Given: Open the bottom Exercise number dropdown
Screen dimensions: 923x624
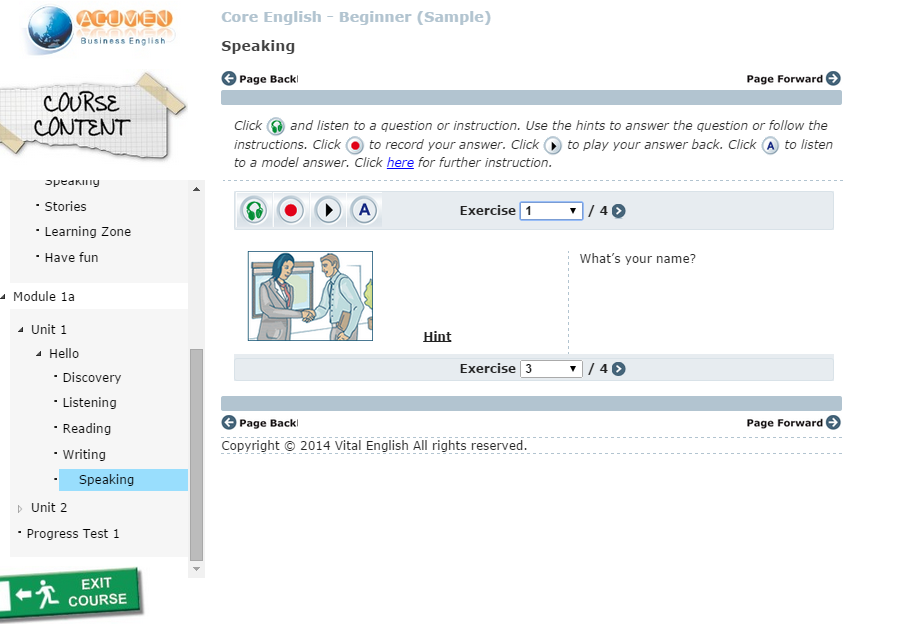Looking at the screenshot, I should 551,369.
